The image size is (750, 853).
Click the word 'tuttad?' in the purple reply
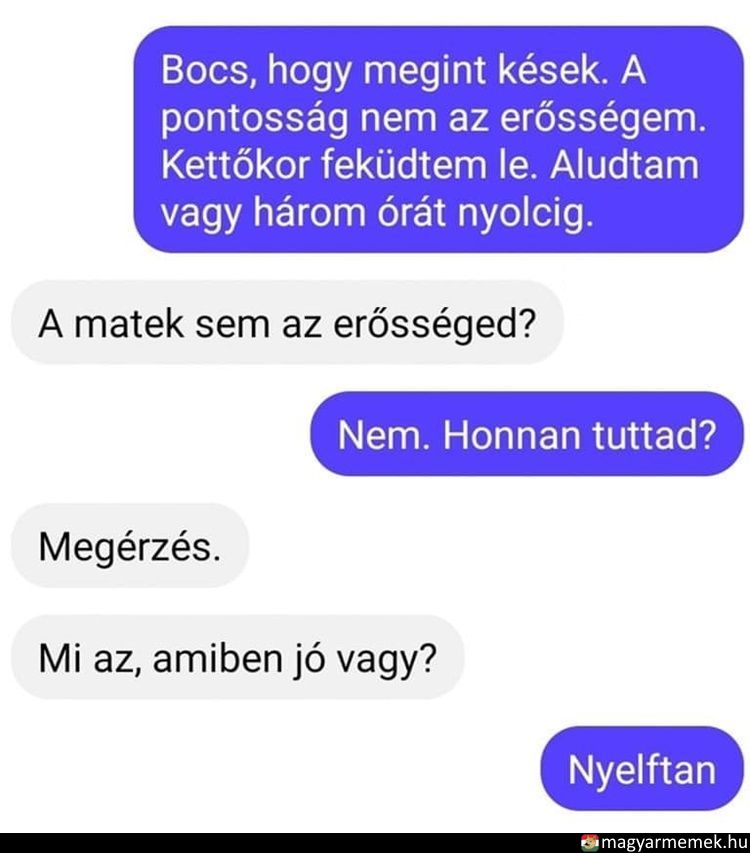(x=654, y=435)
